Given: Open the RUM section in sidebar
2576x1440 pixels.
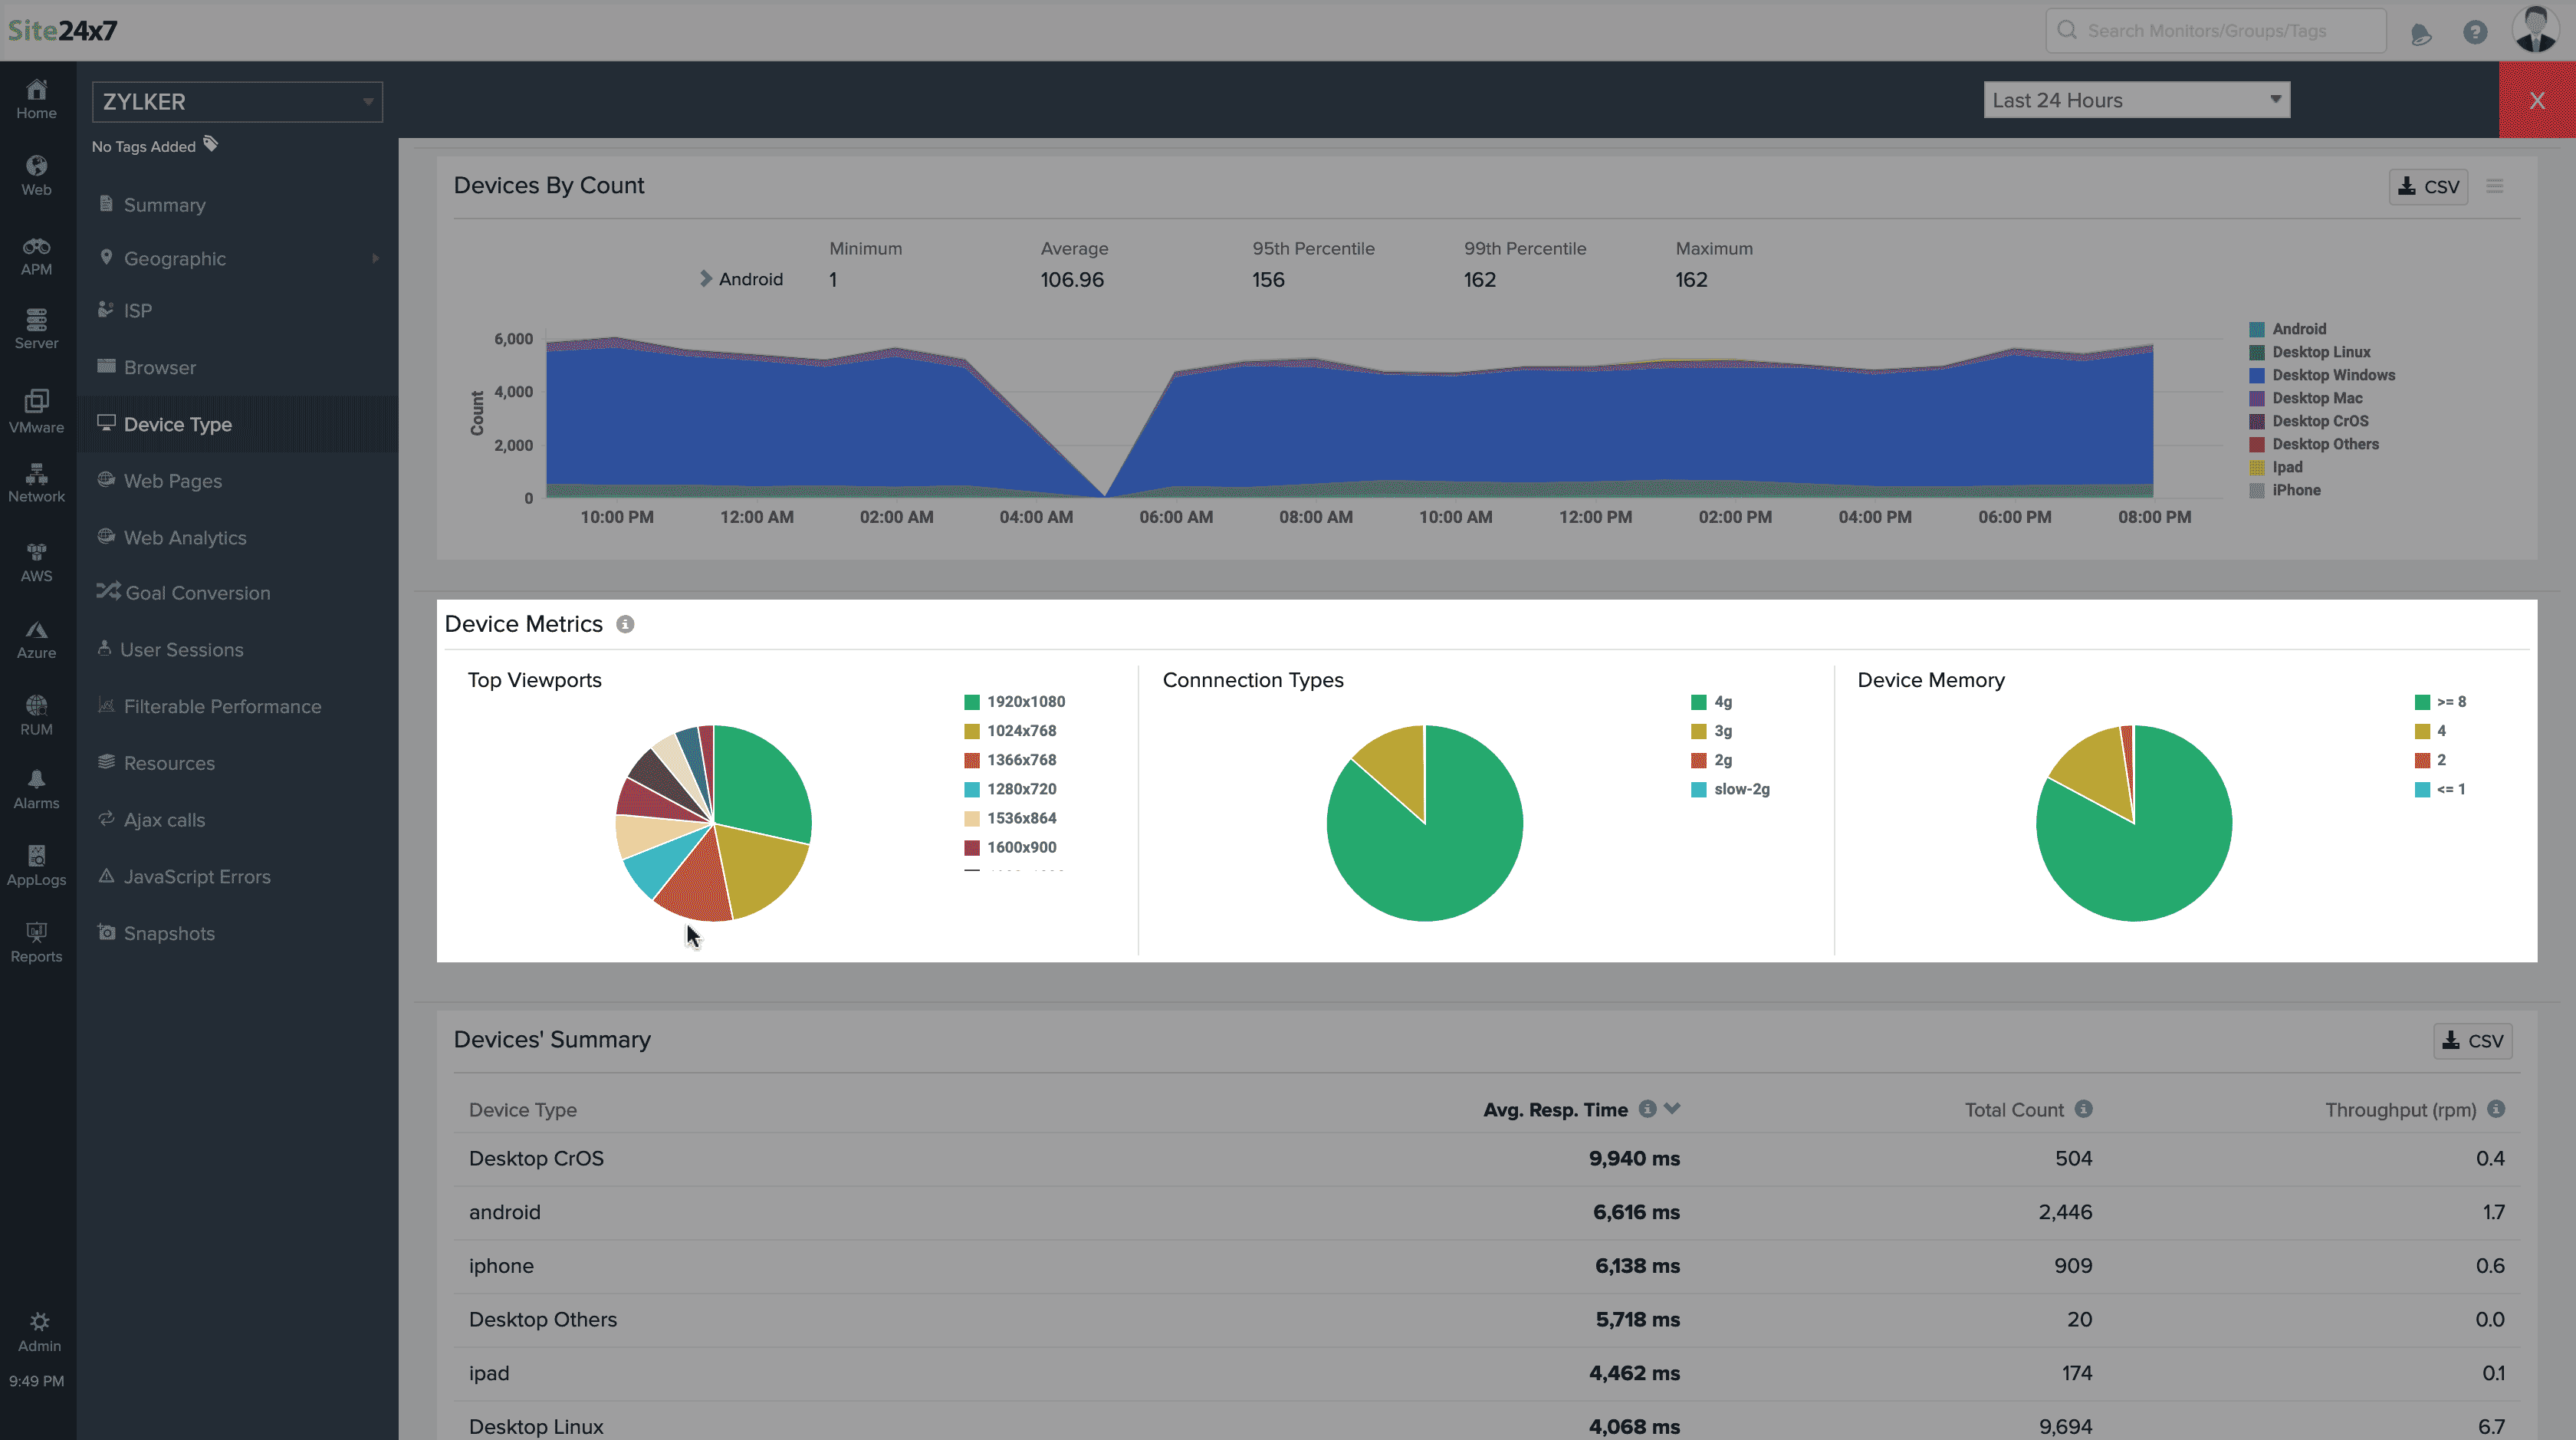Looking at the screenshot, I should click(x=36, y=714).
